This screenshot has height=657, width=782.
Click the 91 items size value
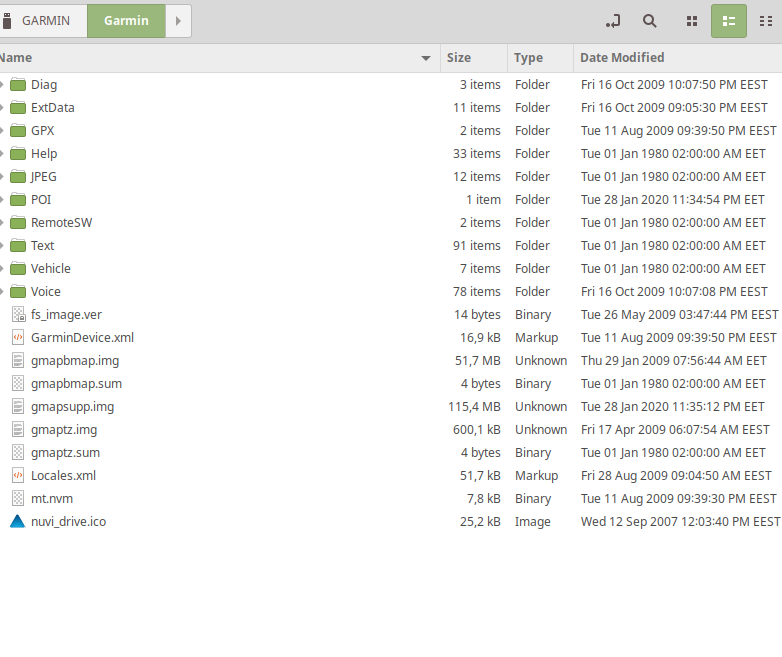click(477, 245)
